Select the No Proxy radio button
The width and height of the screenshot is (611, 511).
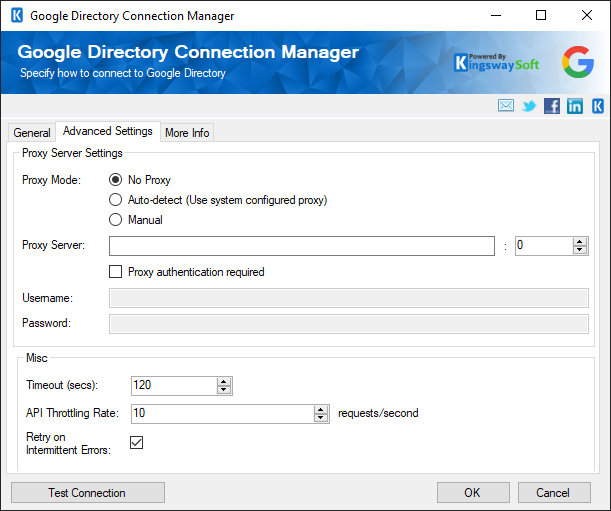point(115,180)
